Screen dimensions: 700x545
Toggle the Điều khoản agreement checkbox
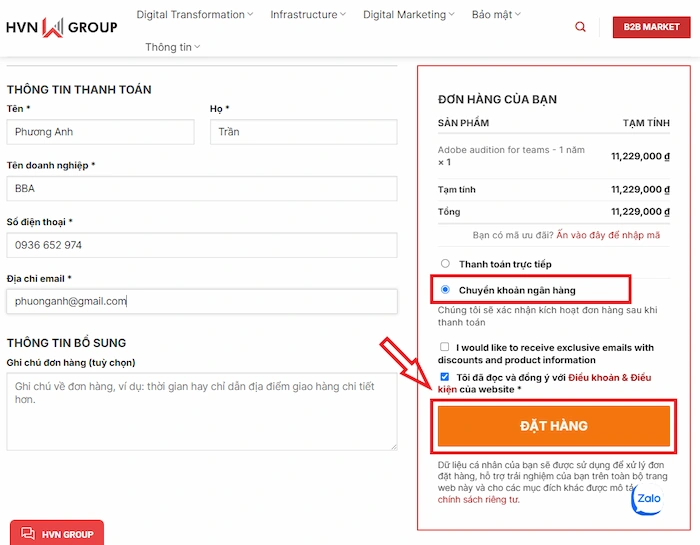445,377
